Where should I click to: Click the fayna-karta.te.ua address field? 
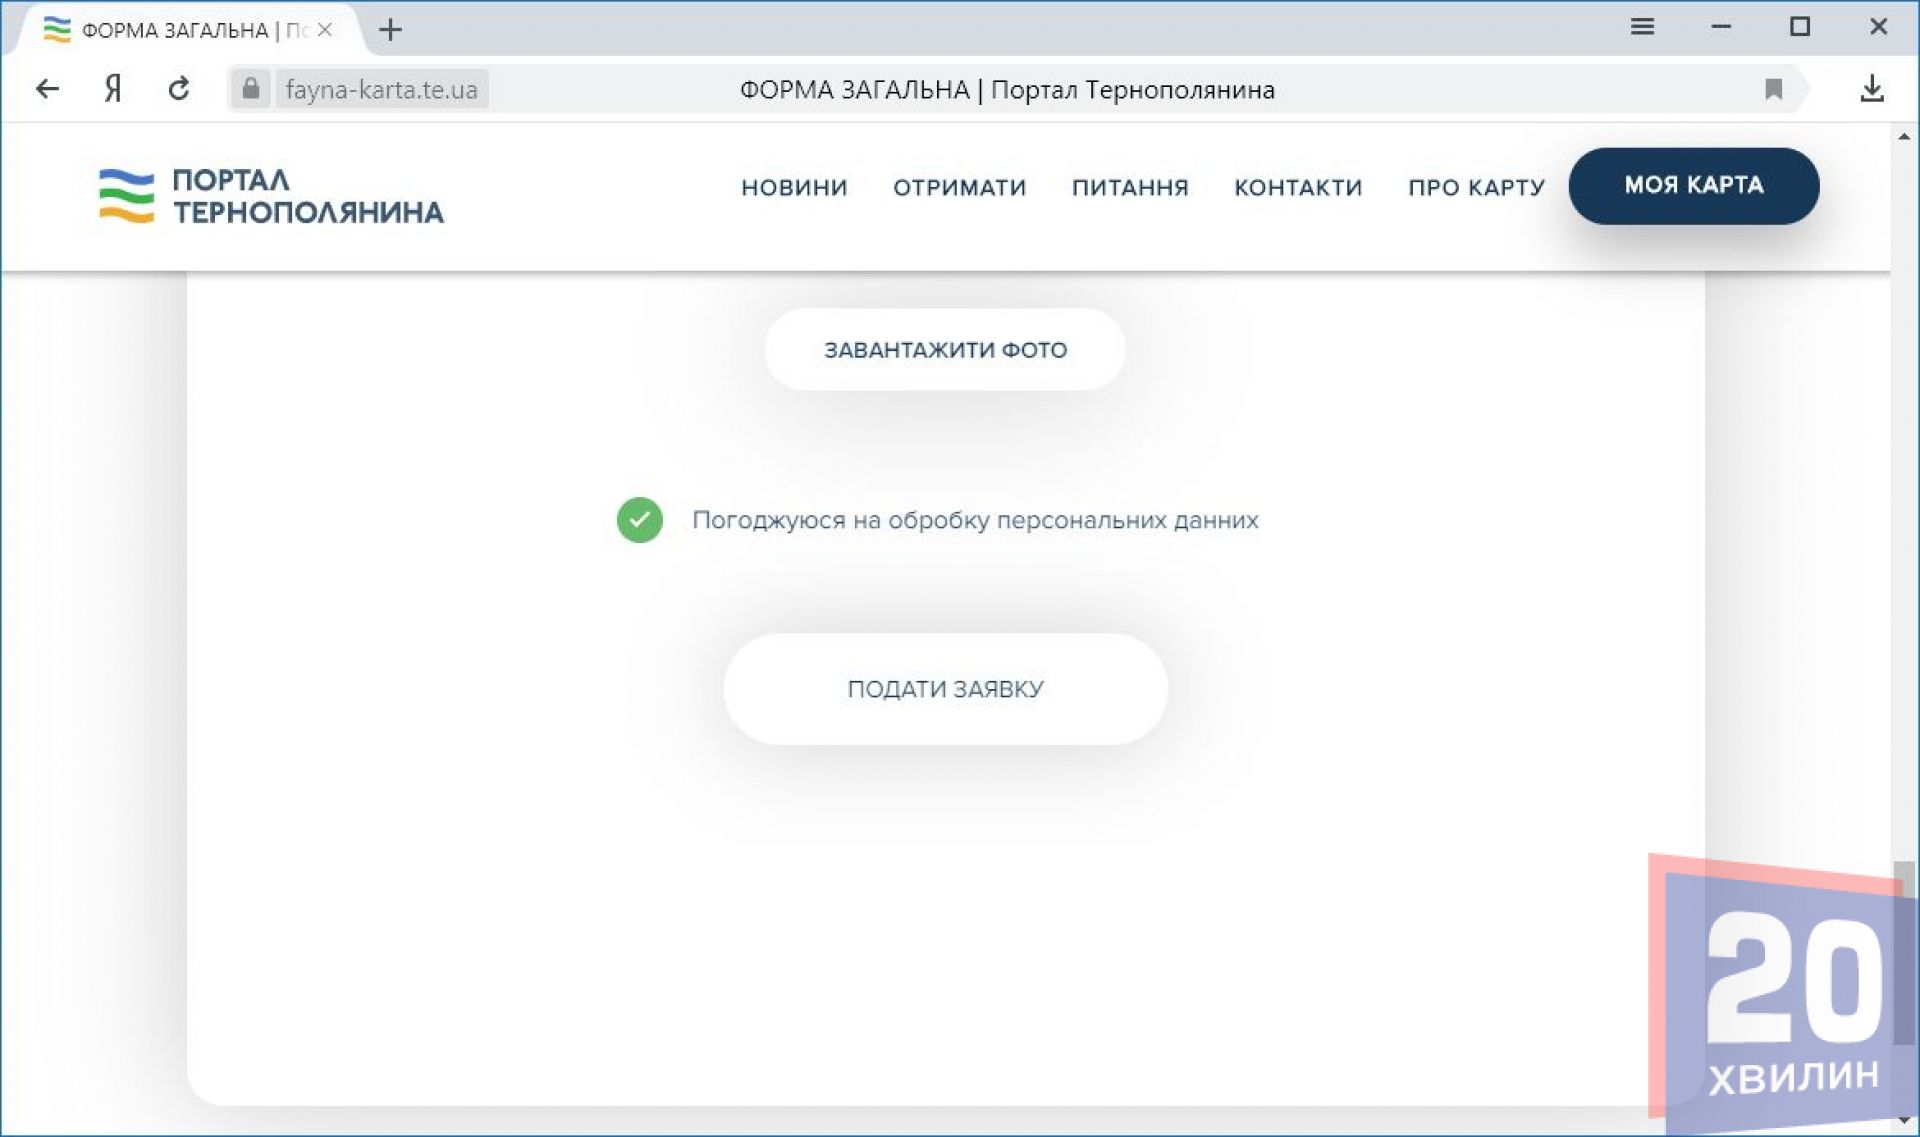pyautogui.click(x=381, y=89)
